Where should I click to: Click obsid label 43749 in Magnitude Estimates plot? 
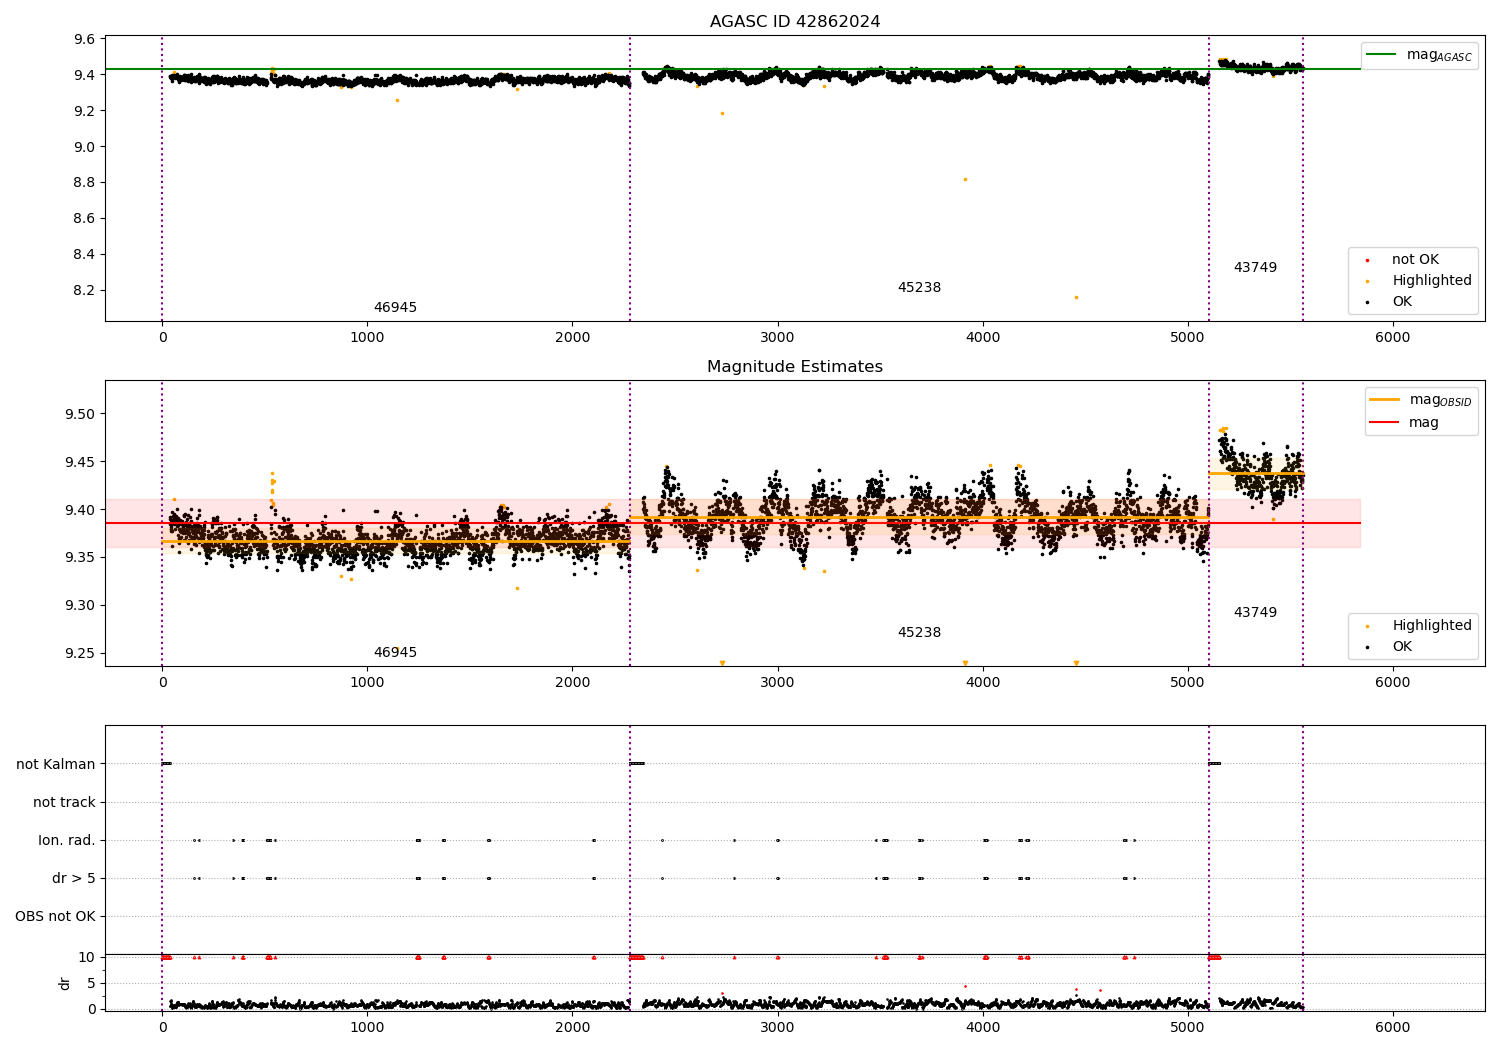1255,613
